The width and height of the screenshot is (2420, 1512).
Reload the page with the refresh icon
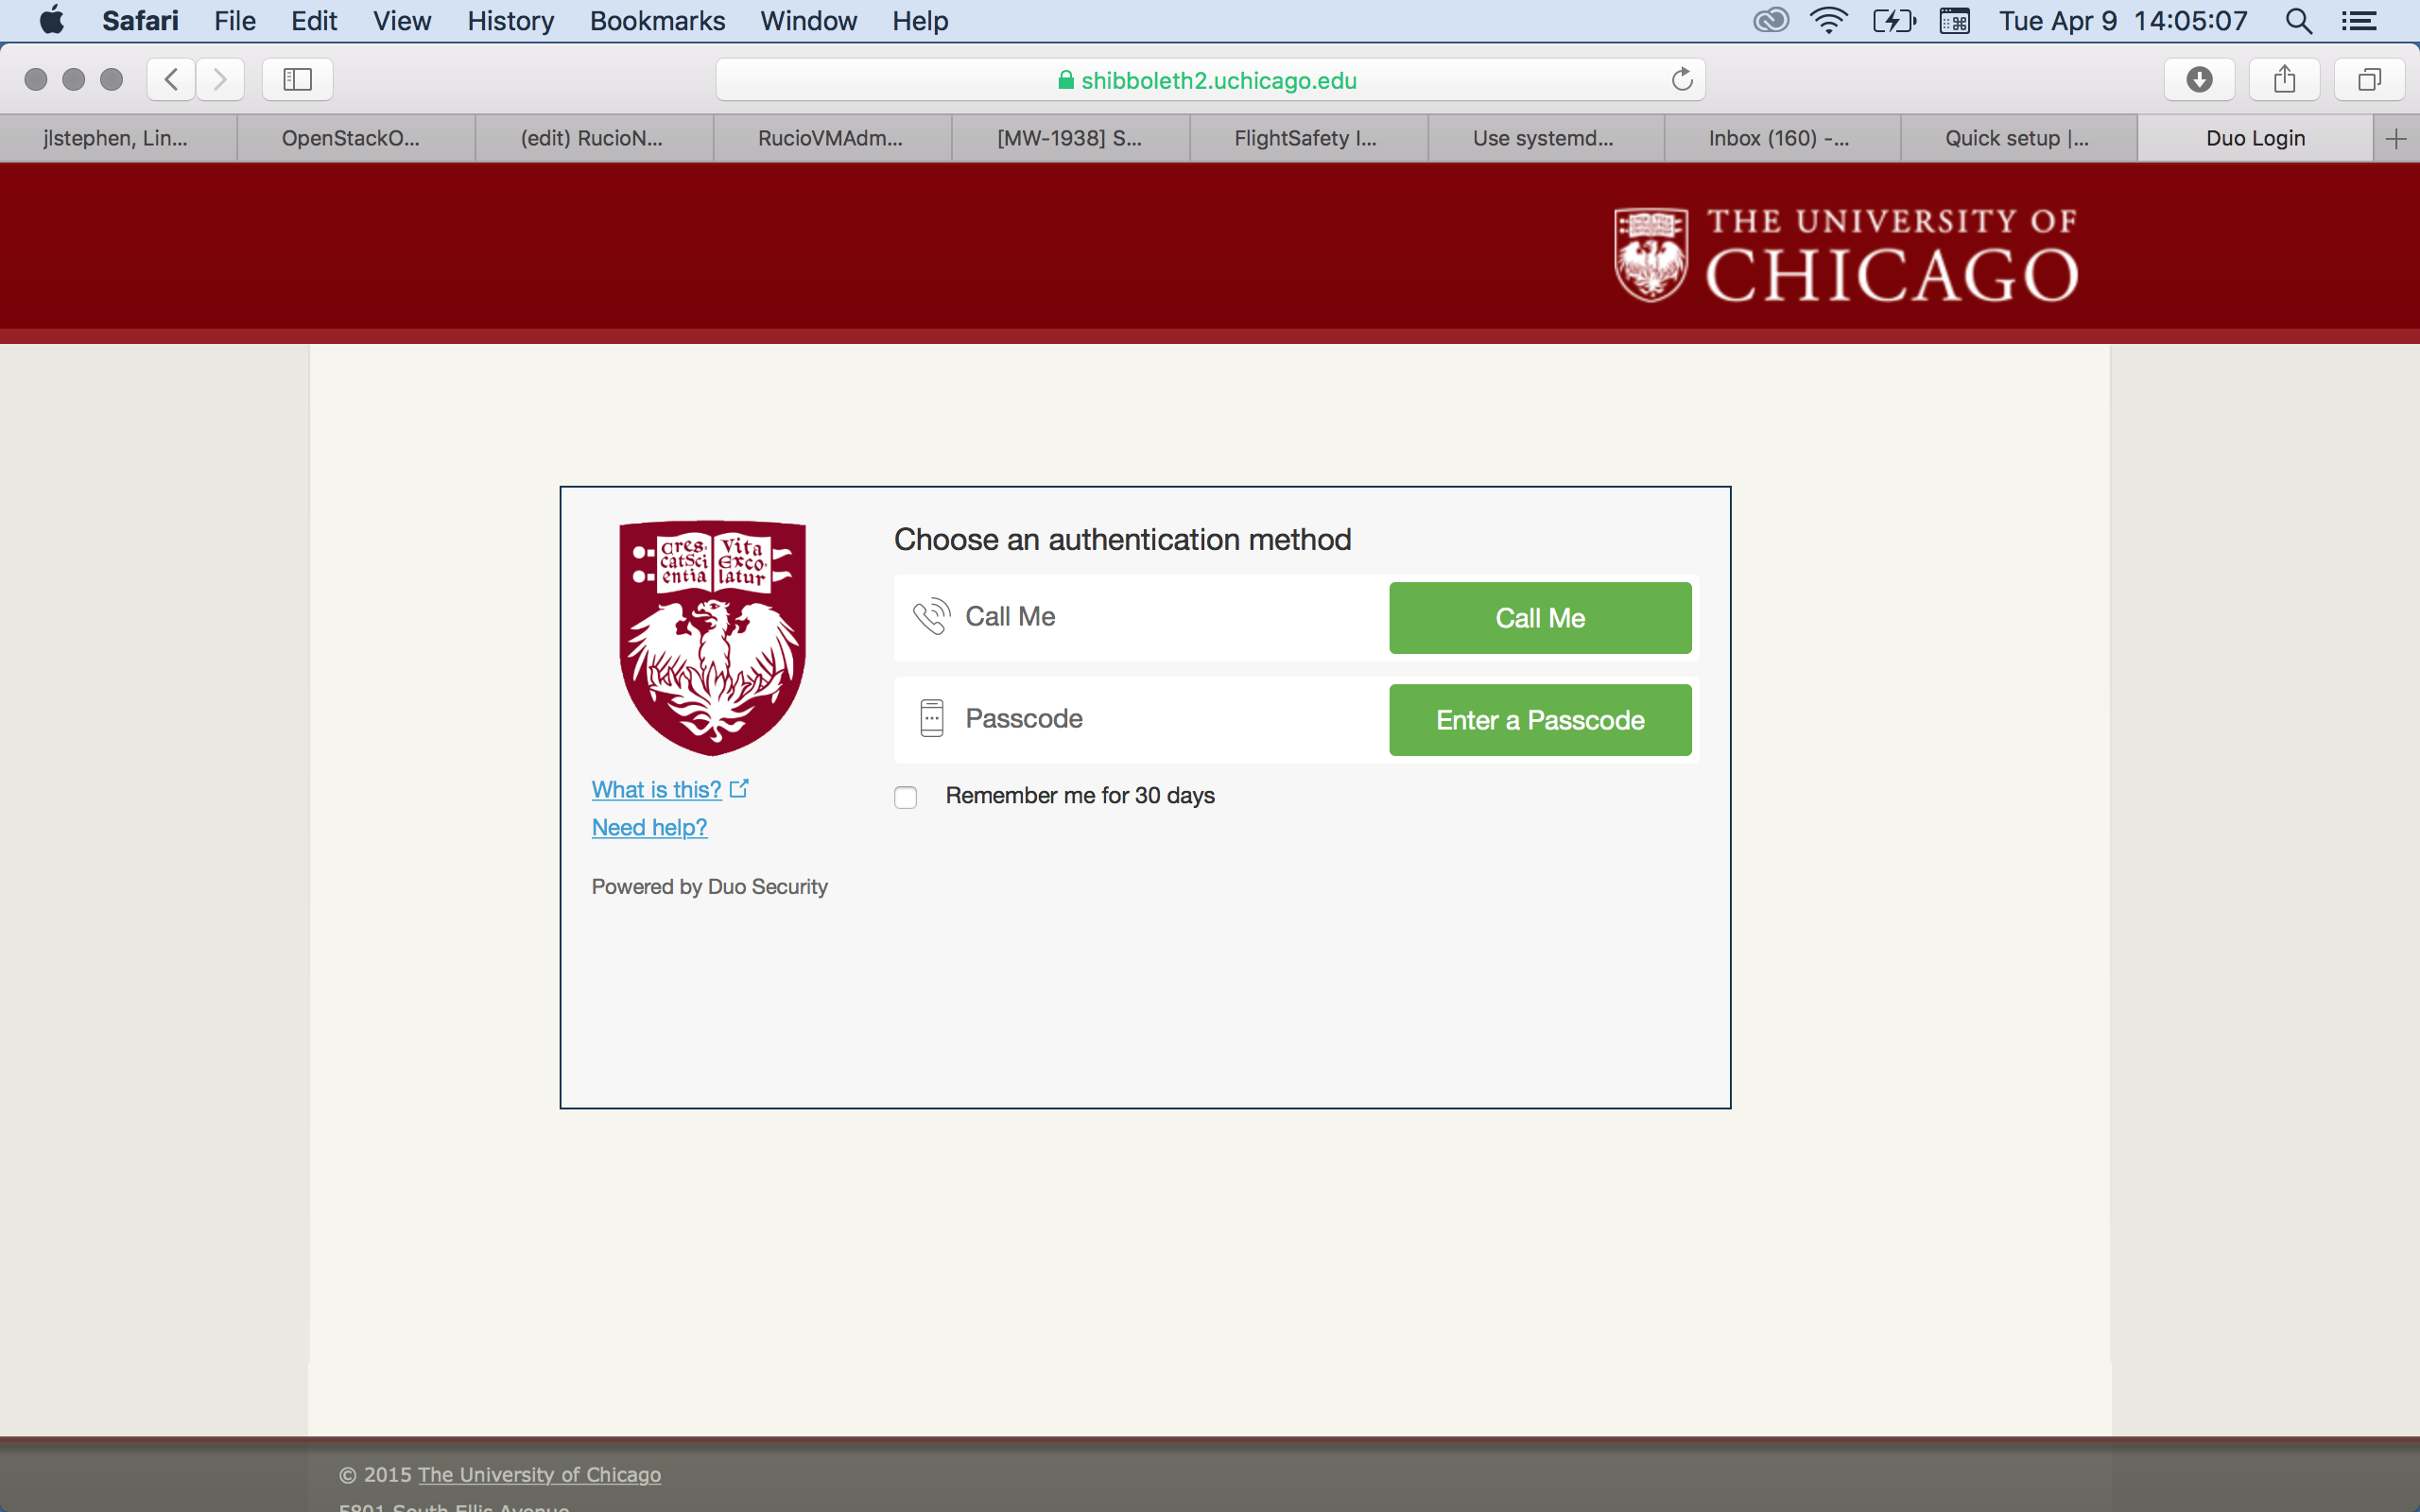(1681, 79)
